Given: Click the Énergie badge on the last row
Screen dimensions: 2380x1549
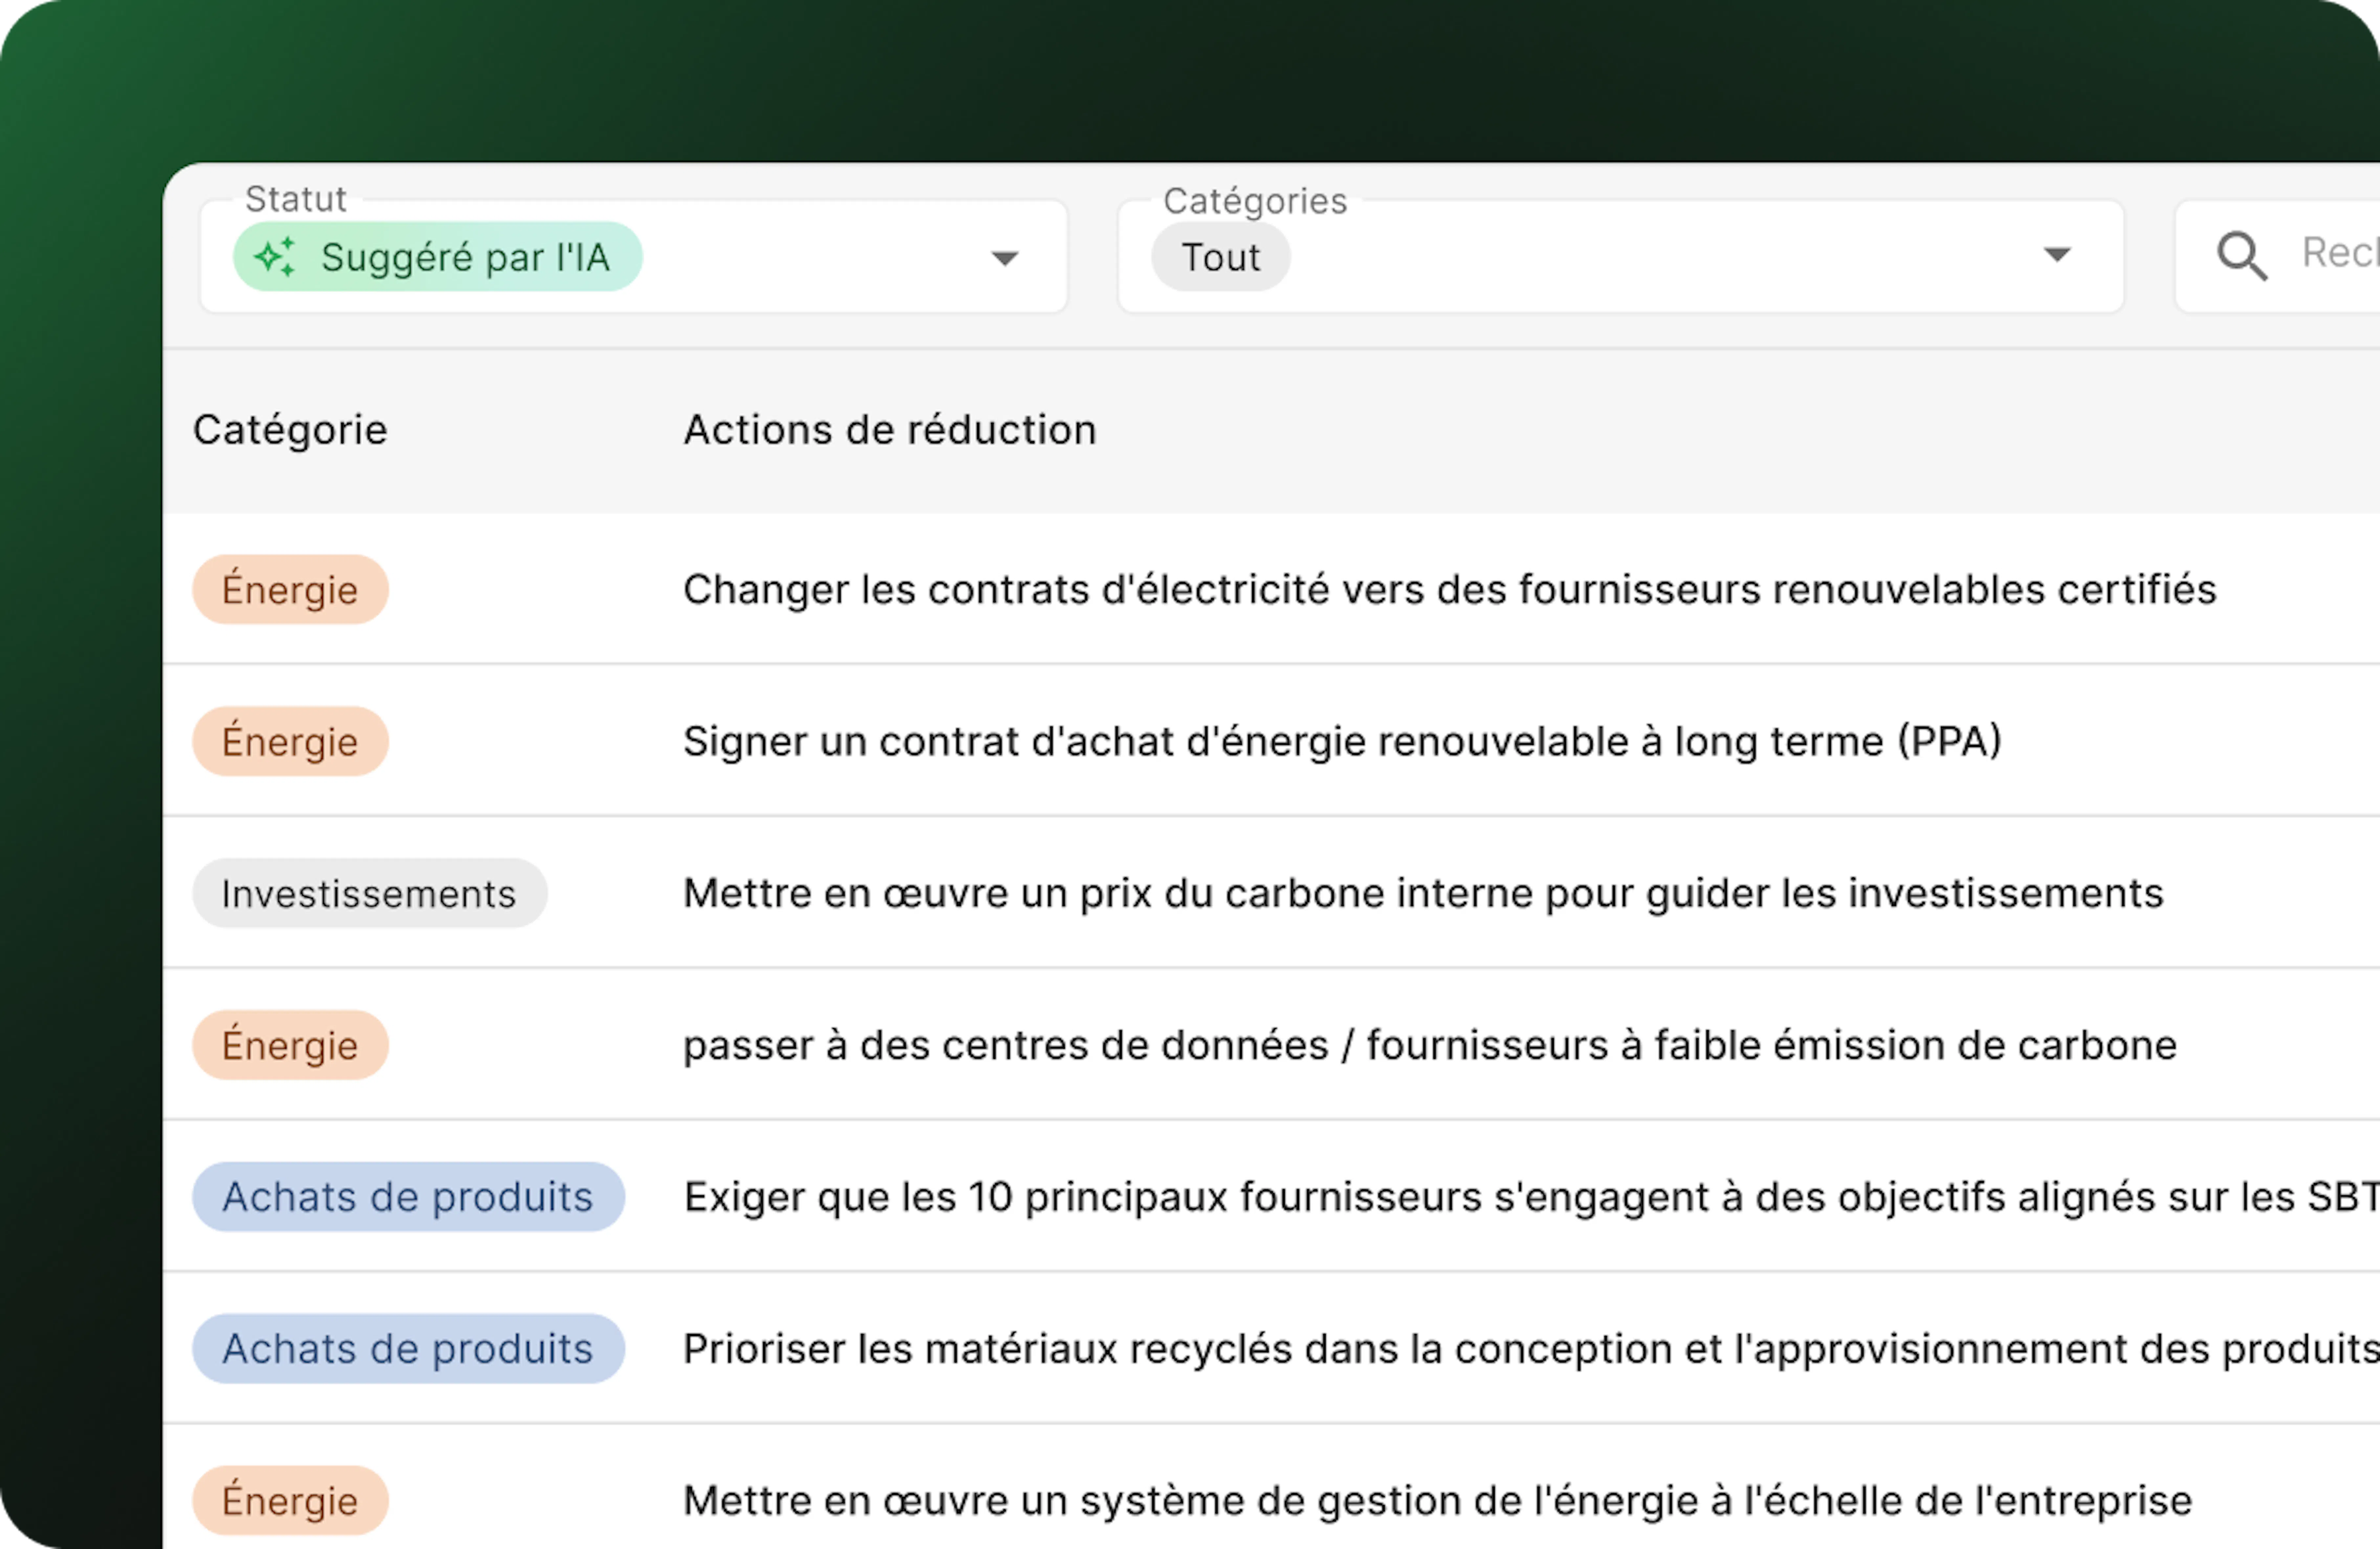Looking at the screenshot, I should (x=290, y=1499).
